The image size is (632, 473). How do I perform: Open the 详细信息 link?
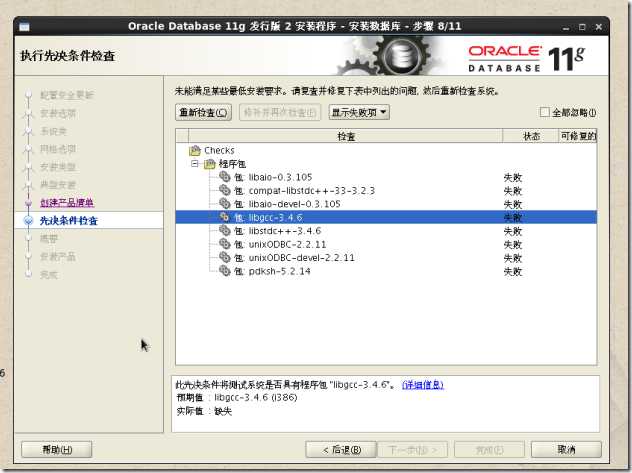(x=423, y=385)
